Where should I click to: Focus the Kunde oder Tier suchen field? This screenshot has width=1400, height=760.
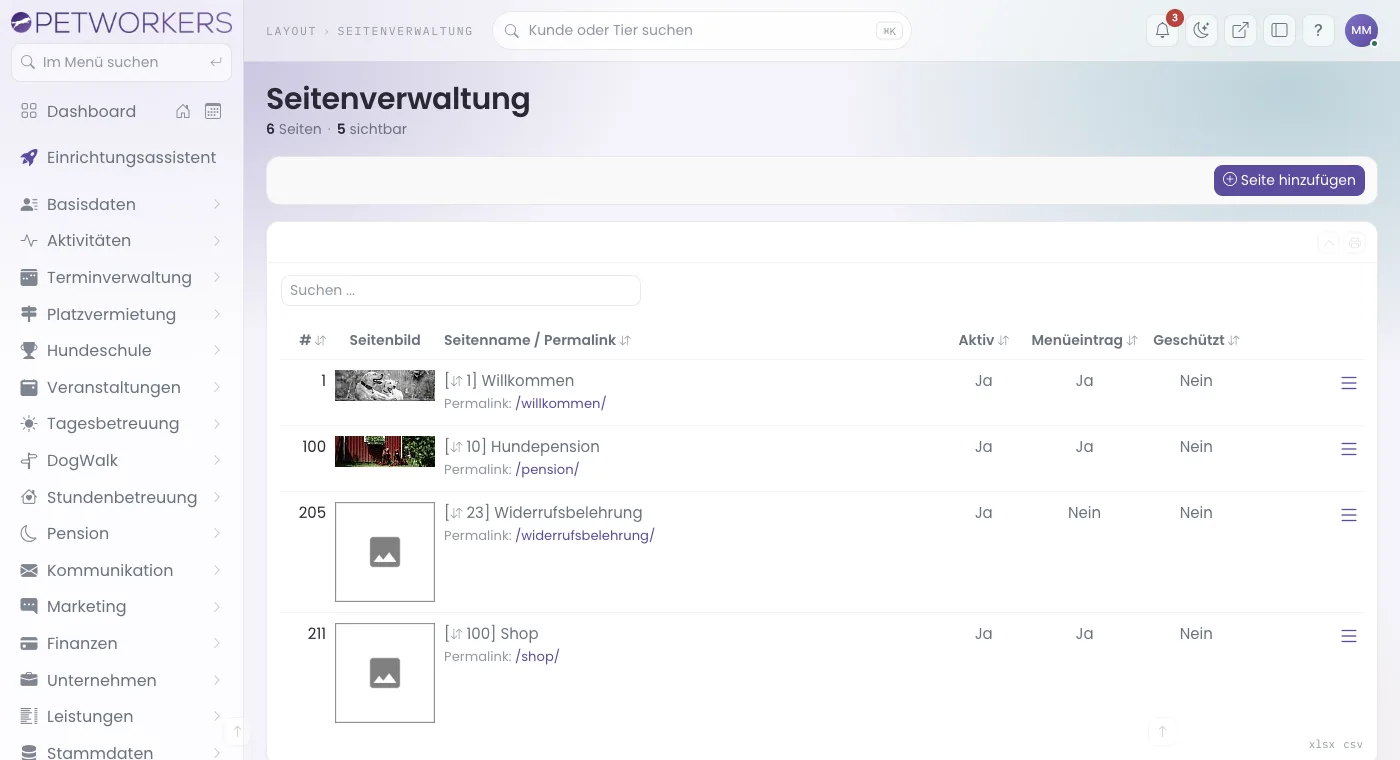[701, 30]
